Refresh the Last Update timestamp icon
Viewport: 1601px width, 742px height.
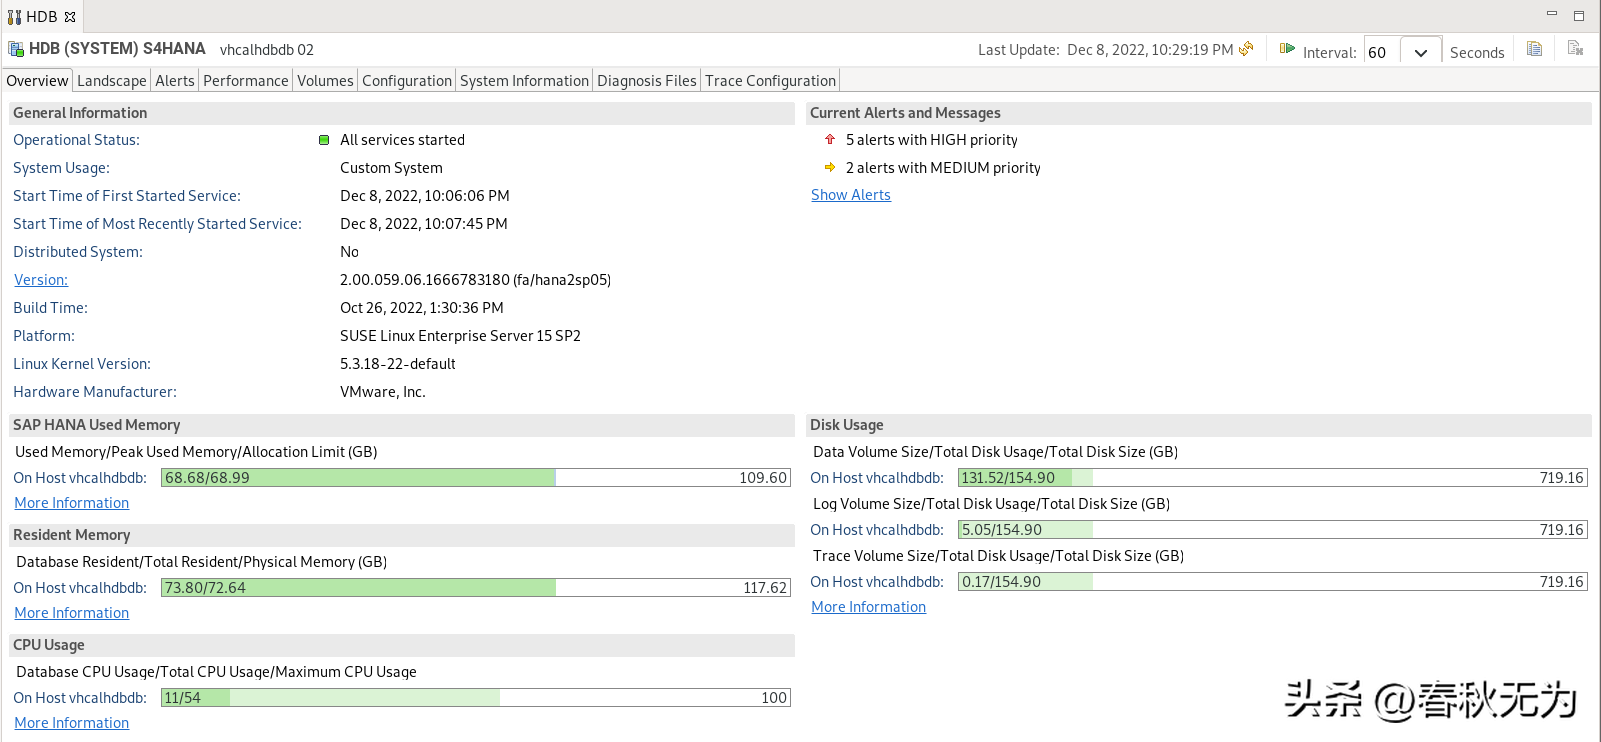(x=1246, y=49)
